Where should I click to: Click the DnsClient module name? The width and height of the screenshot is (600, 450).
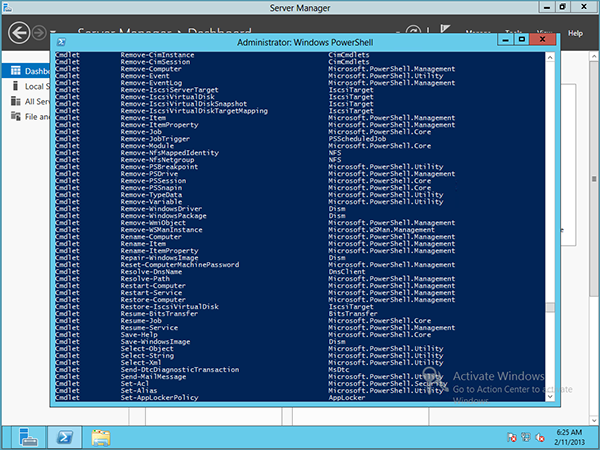[x=347, y=272]
